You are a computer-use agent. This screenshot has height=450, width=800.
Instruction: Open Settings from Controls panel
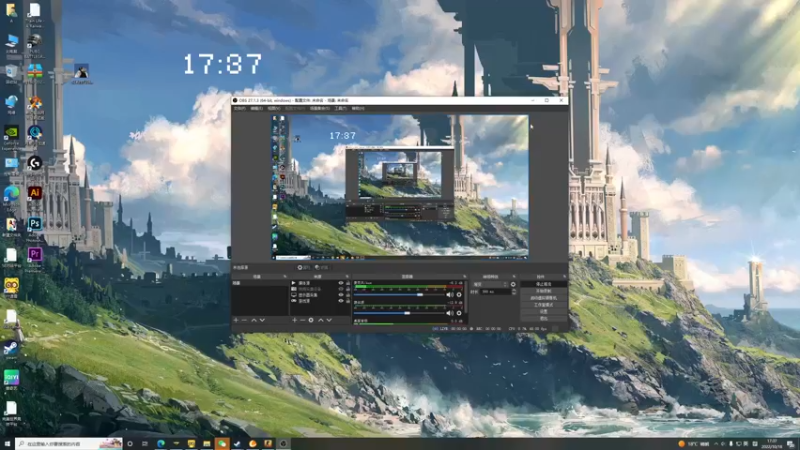(544, 312)
